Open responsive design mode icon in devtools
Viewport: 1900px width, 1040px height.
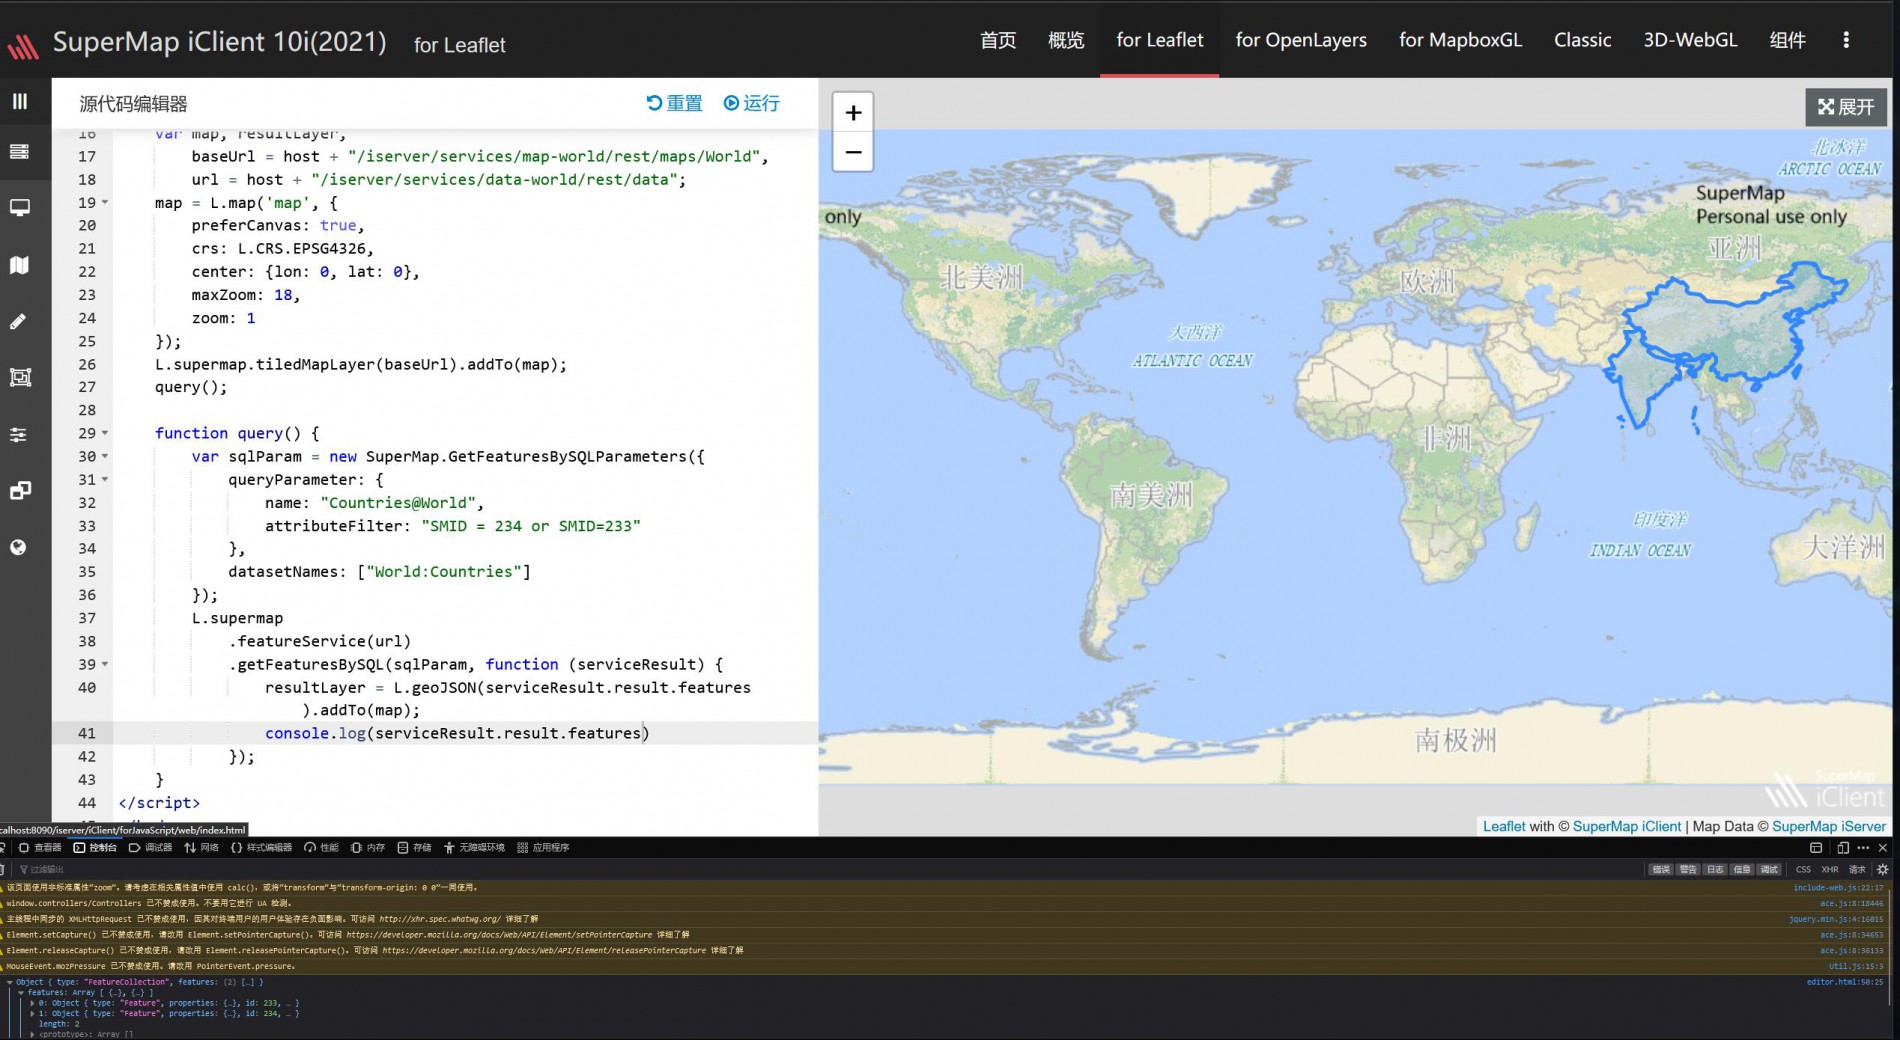(x=1842, y=848)
